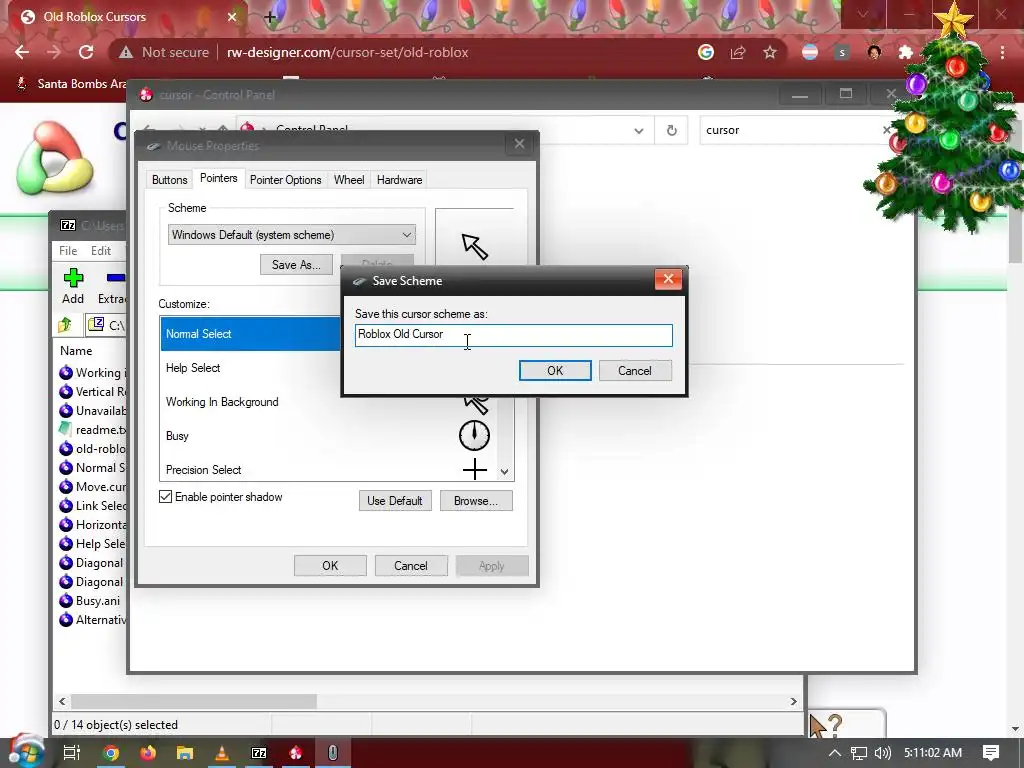Select Normal Select in the Customize list
1024x768 pixels.
click(x=251, y=334)
